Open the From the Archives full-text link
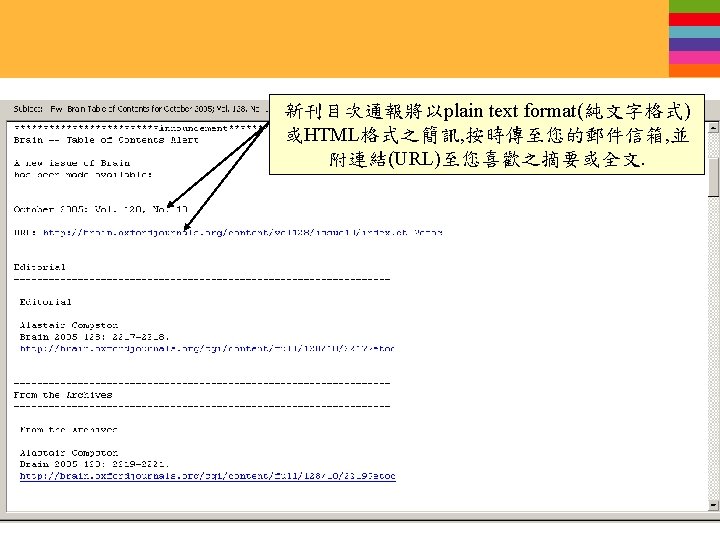Viewport: 720px width, 540px height. click(x=208, y=476)
